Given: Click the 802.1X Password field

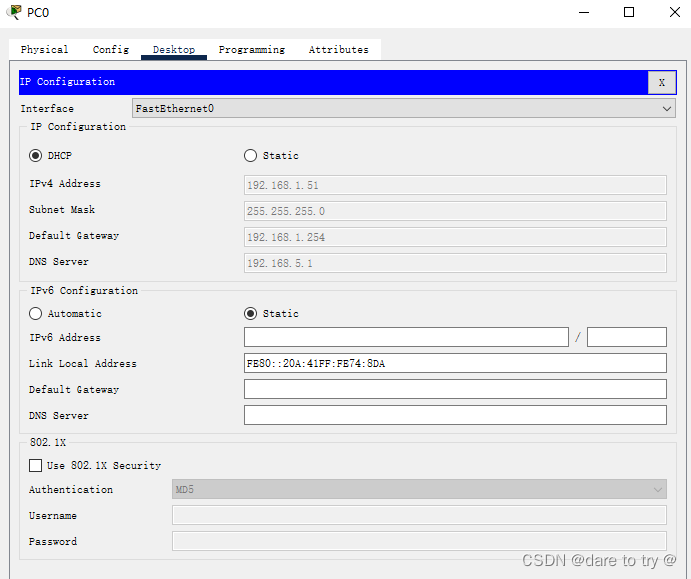Looking at the screenshot, I should tap(419, 541).
